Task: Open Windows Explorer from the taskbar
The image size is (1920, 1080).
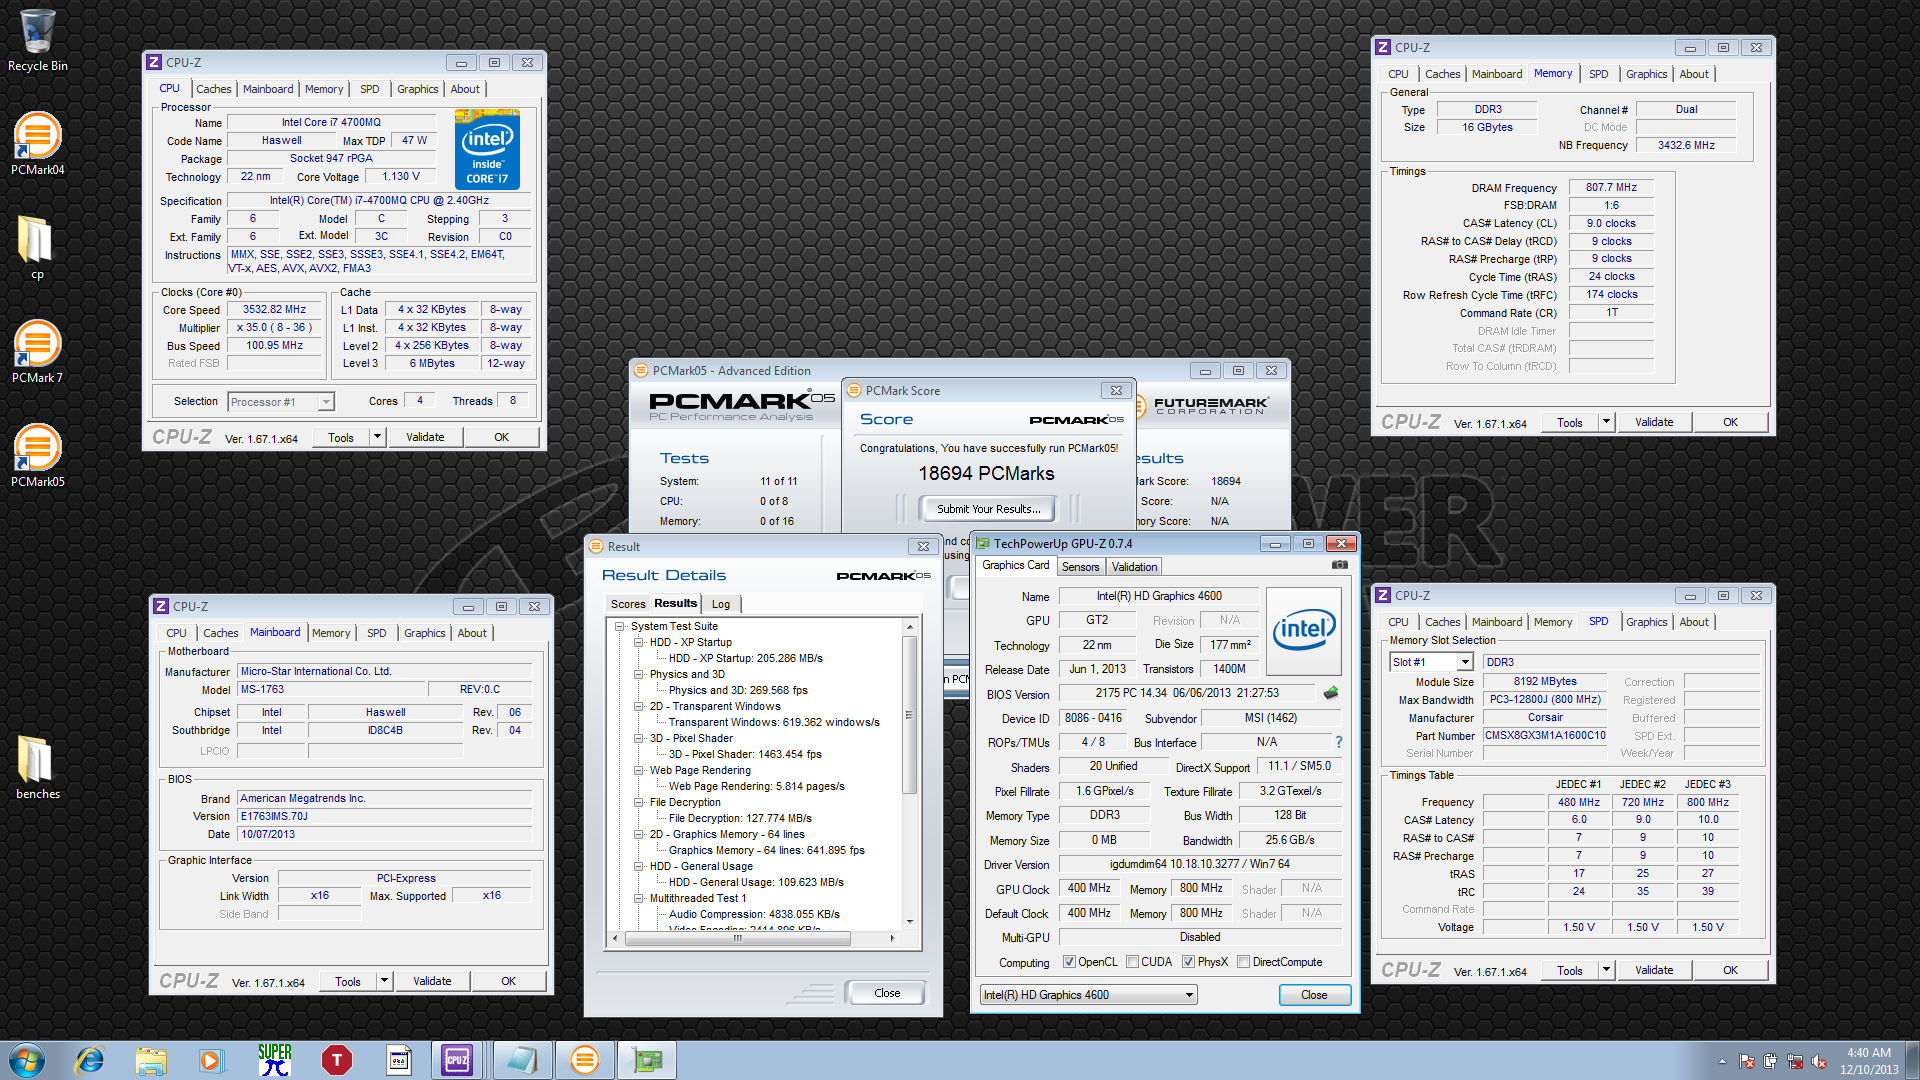Action: click(x=151, y=1060)
